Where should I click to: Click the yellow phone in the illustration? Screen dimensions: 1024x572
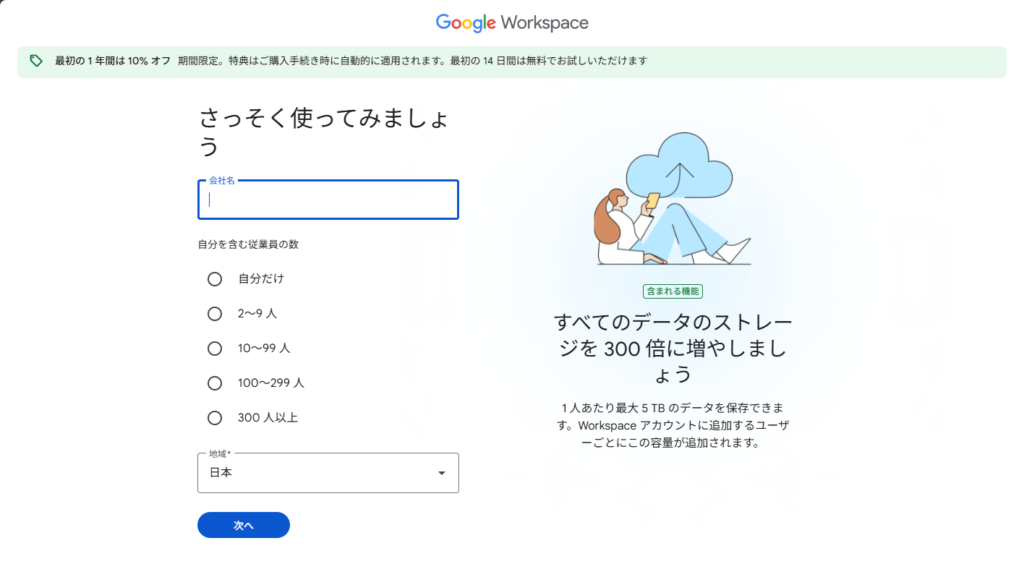point(653,201)
